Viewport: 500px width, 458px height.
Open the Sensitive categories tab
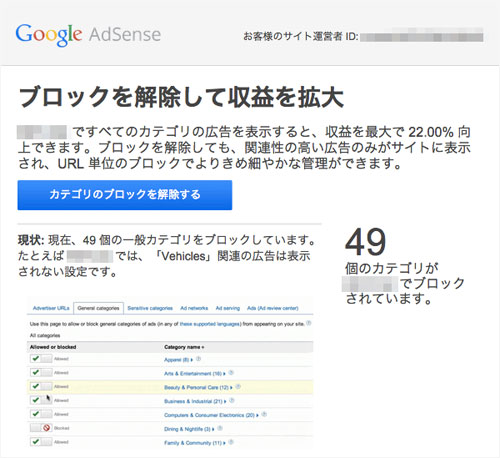150,308
